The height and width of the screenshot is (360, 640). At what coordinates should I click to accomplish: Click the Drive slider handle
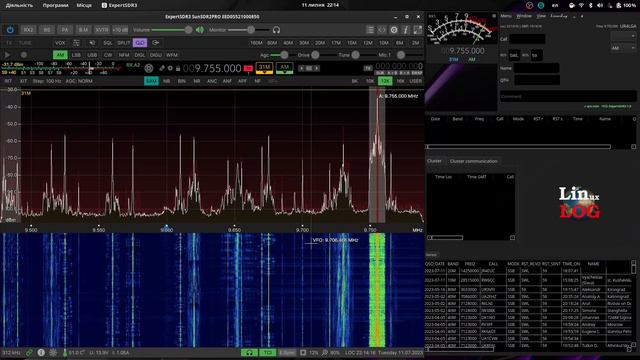coord(315,55)
